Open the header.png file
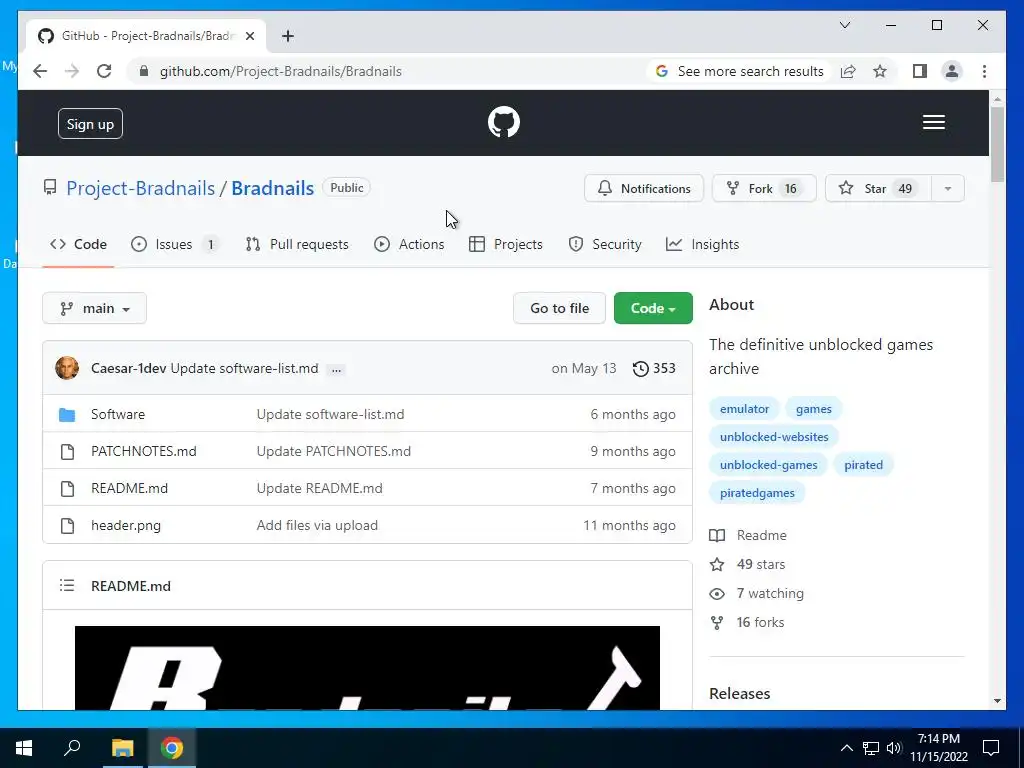1024x768 pixels. (126, 526)
